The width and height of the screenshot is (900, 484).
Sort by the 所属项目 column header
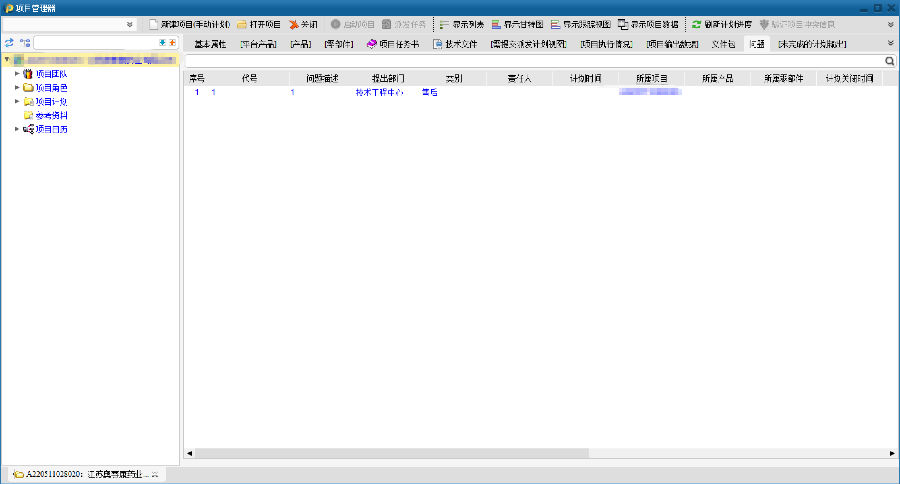[x=651, y=78]
